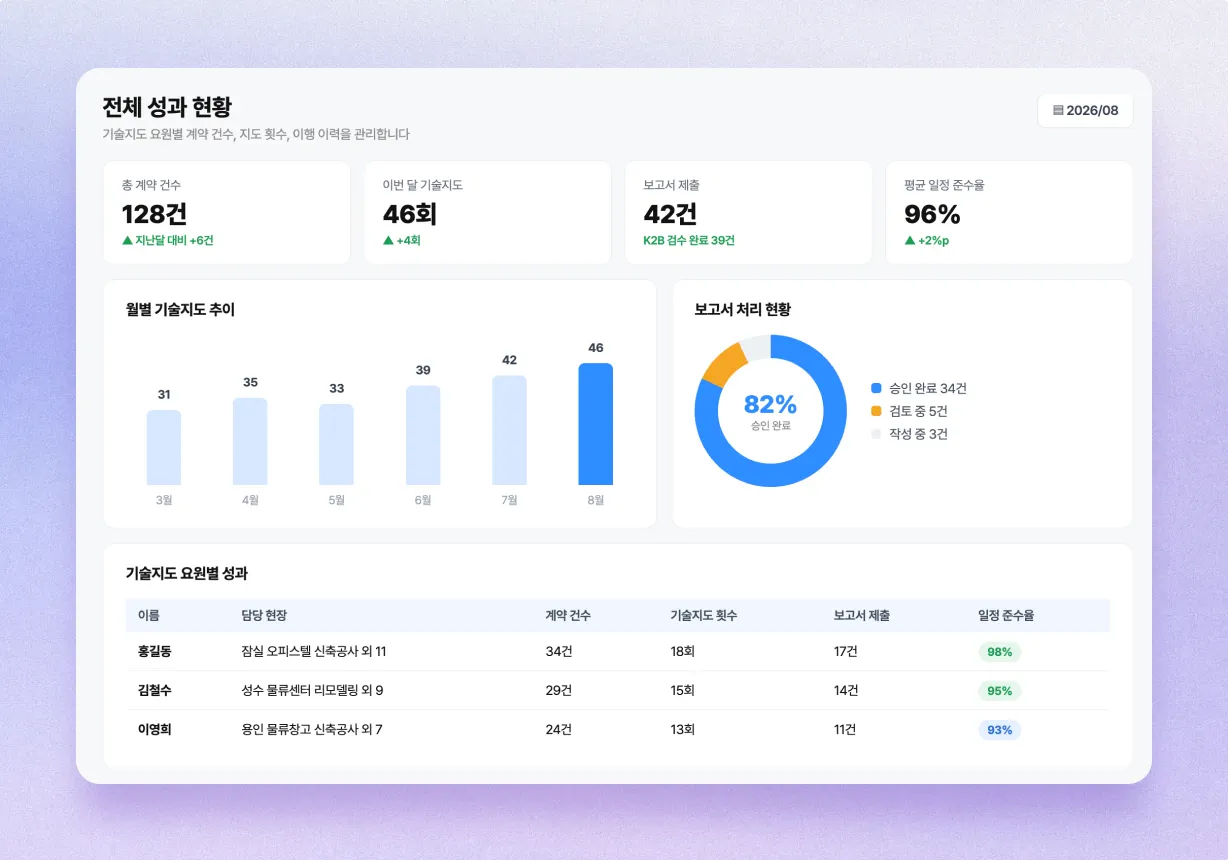
Task: Click the blue legend dot for 승인 완료
Action: [877, 388]
